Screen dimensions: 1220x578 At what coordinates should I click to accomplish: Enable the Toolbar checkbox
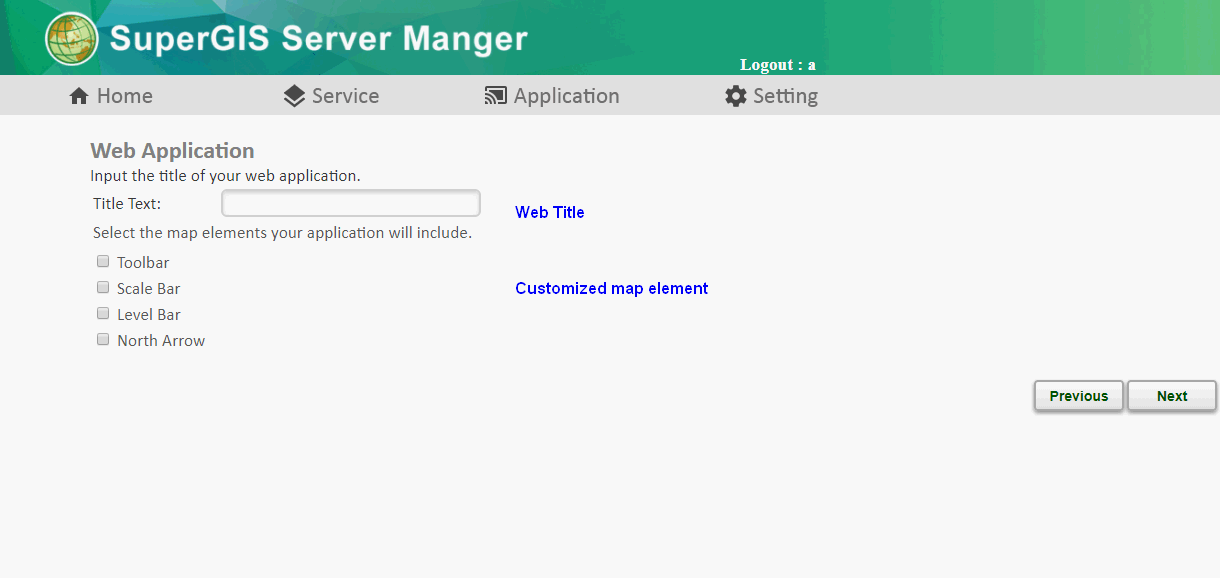click(x=103, y=262)
